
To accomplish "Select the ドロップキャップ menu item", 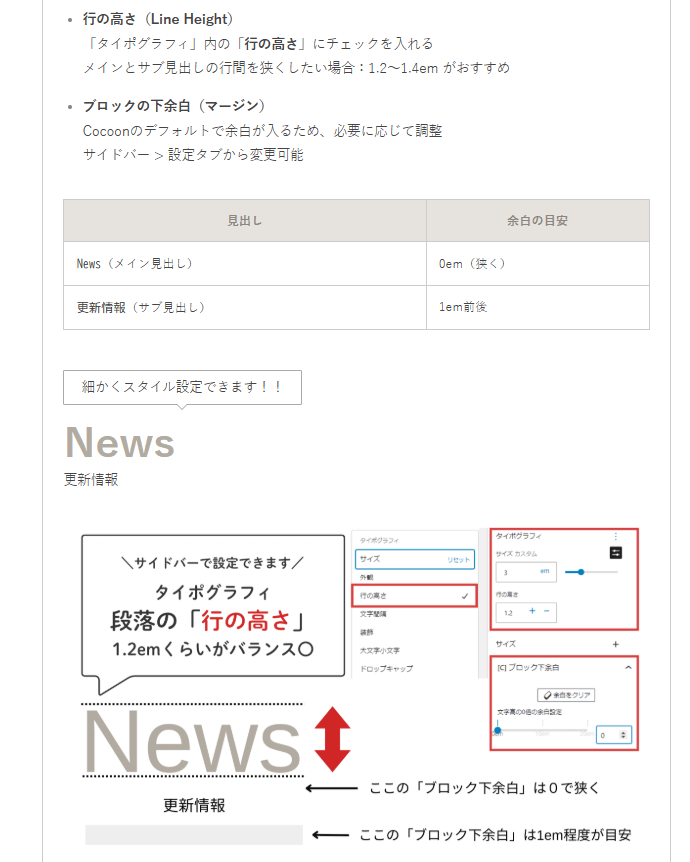I will tap(387, 668).
